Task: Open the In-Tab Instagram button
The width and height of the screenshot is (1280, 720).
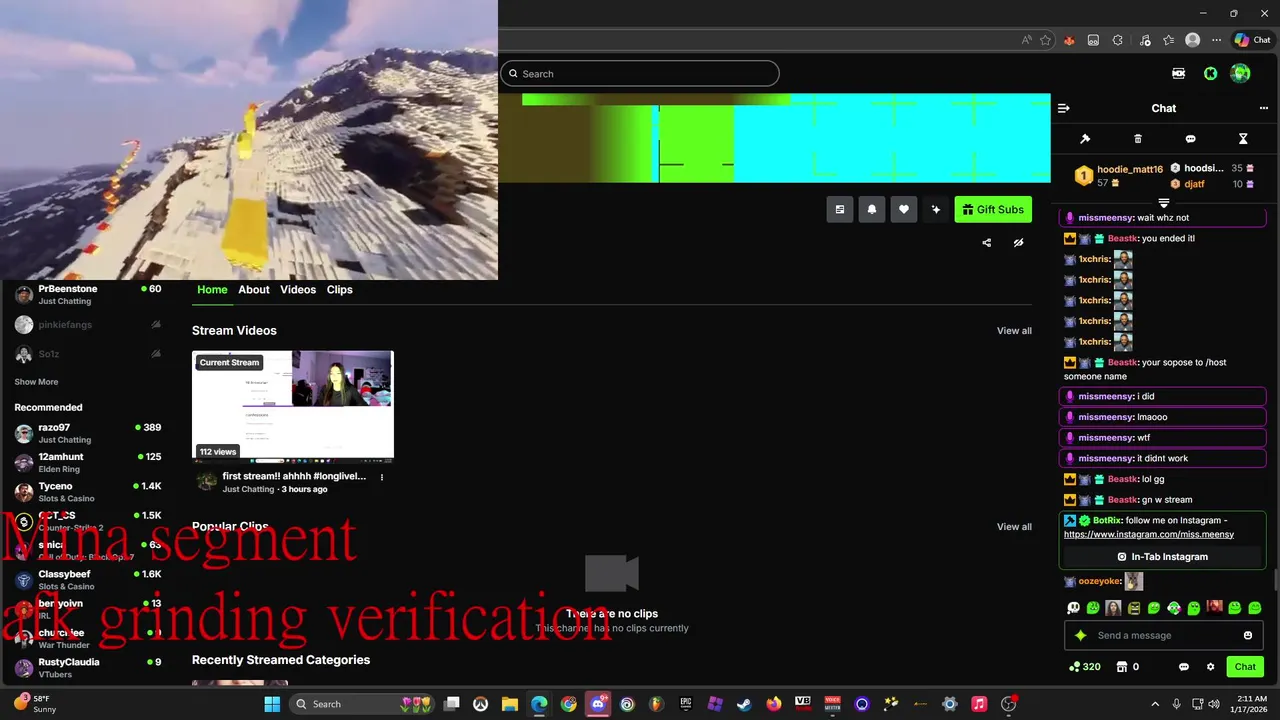Action: pyautogui.click(x=1163, y=557)
